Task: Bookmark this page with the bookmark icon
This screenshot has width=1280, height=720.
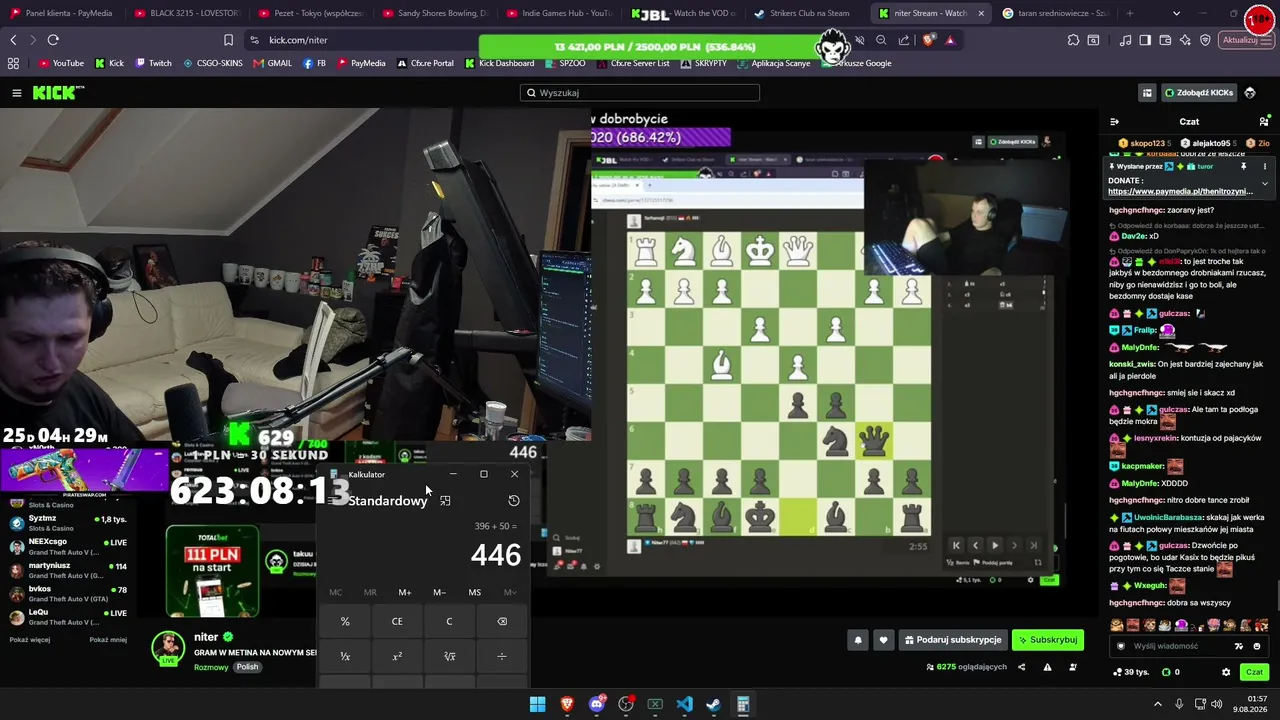Action: point(228,40)
